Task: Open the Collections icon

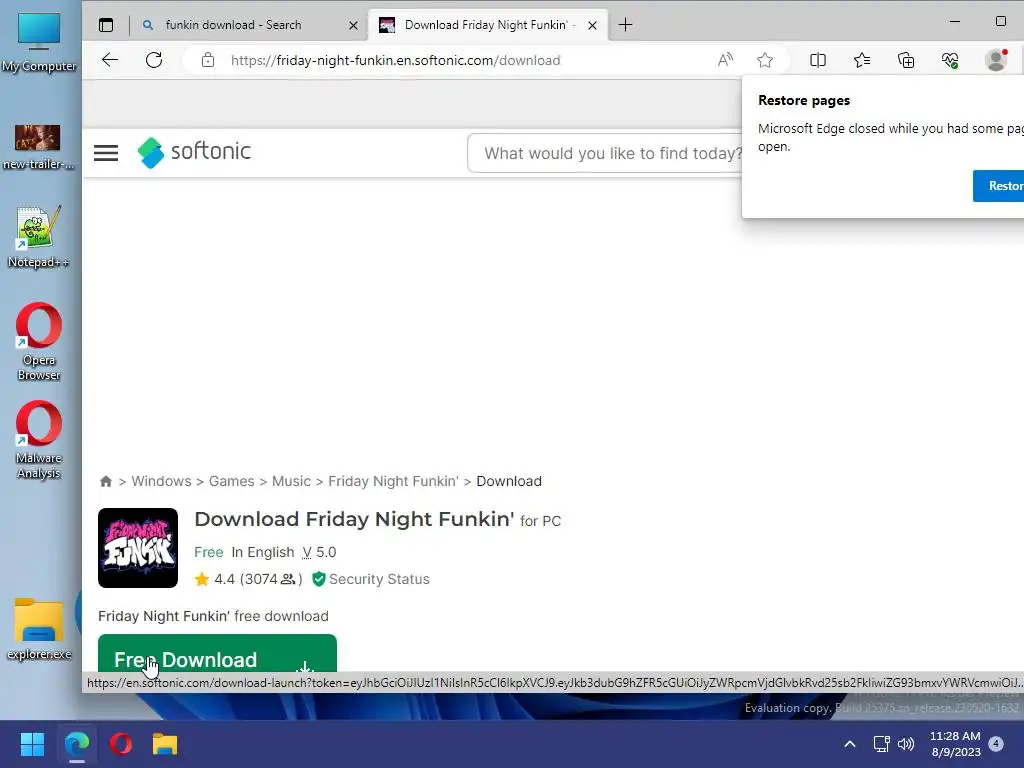Action: [906, 60]
